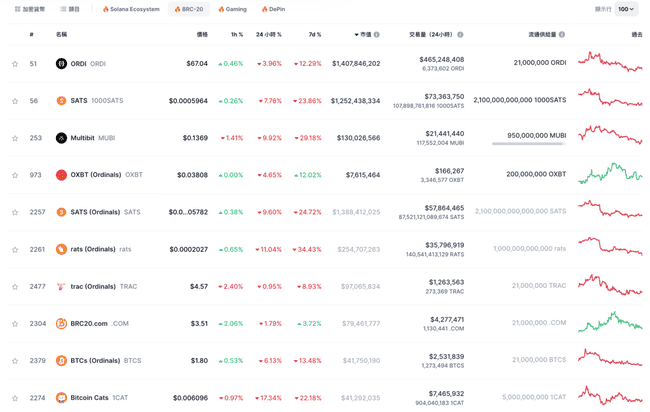Open Multibit 7-day sparkline chart

(610, 135)
